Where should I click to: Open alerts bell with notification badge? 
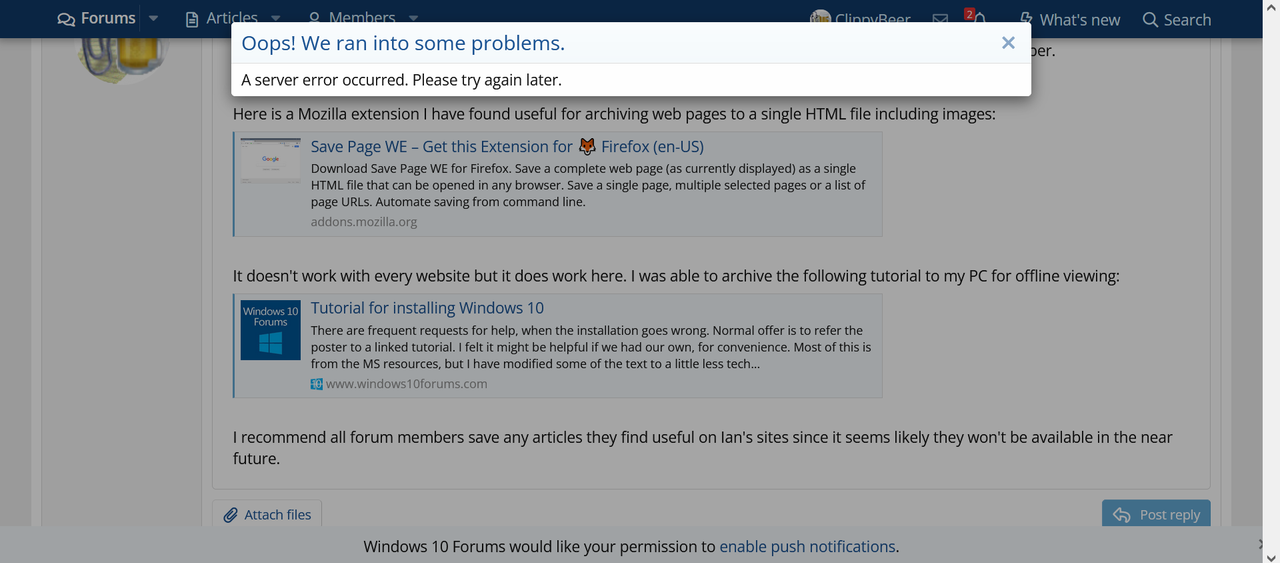click(977, 19)
